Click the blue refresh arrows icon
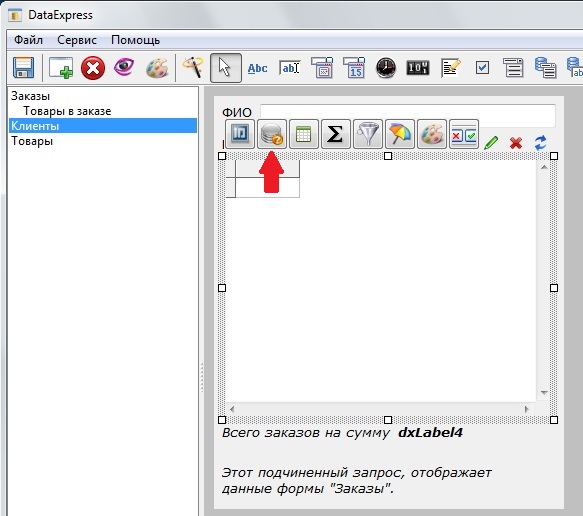Viewport: 583px width, 516px height. 540,143
